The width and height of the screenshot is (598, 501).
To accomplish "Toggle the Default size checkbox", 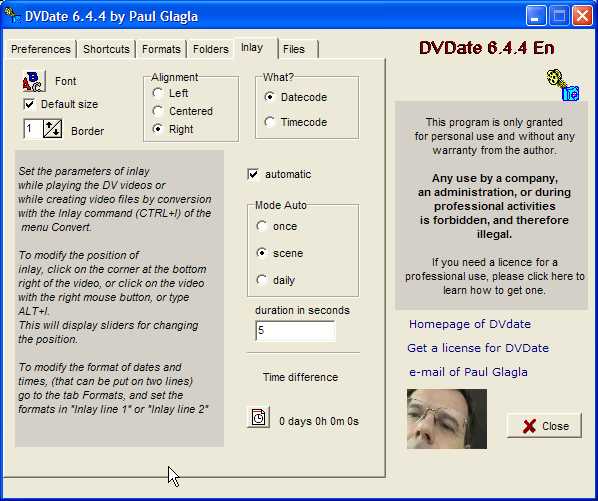I will tap(29, 104).
